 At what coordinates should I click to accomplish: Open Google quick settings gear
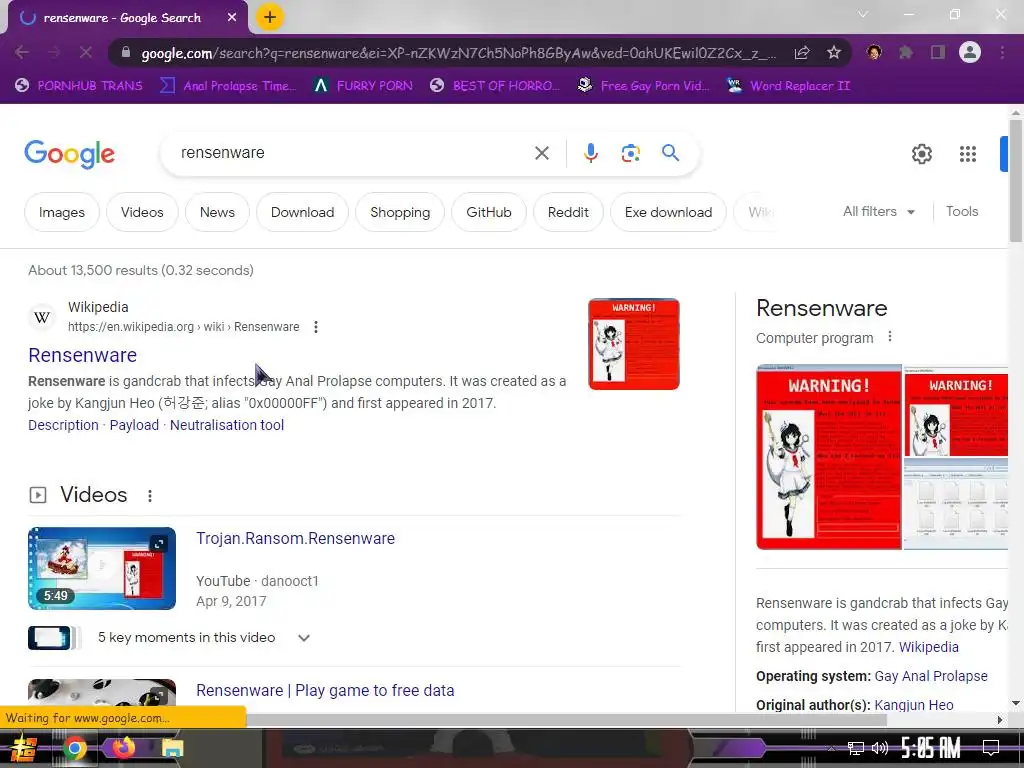tap(921, 154)
